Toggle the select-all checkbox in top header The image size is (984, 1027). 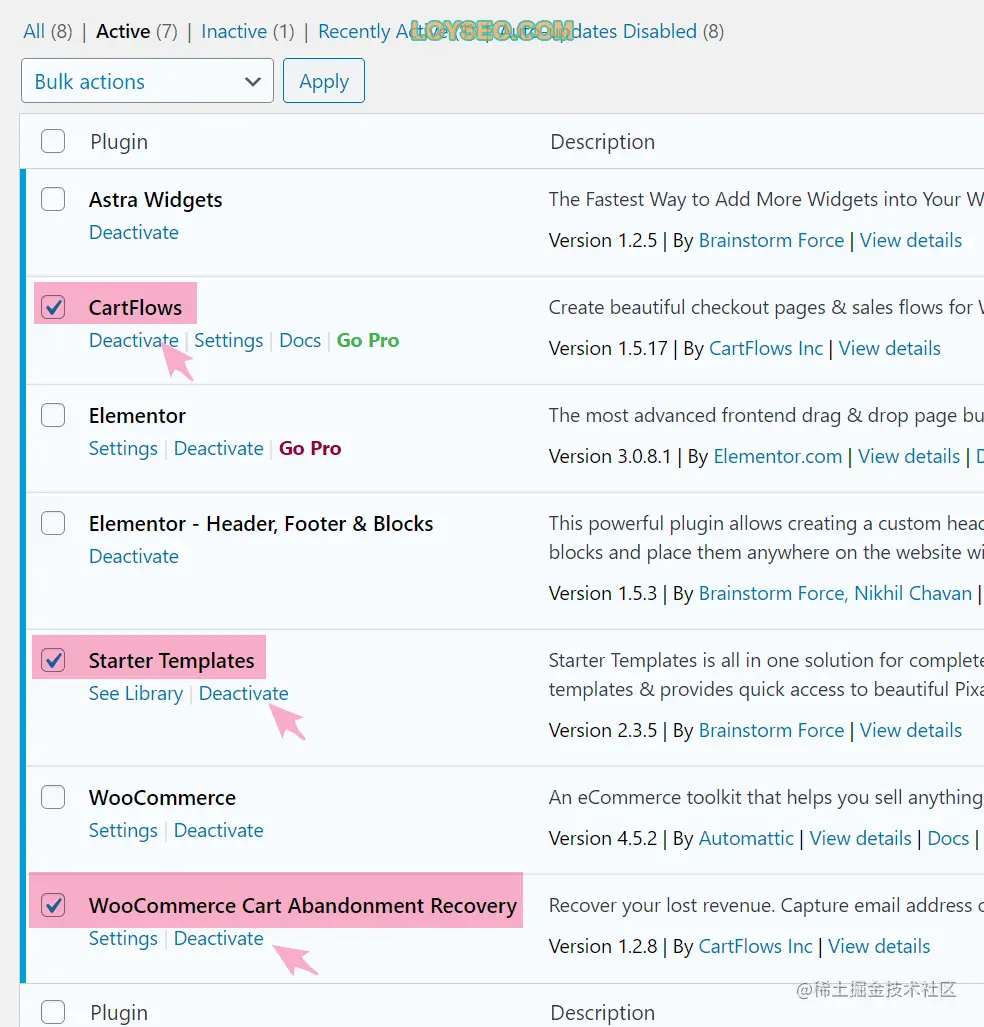click(53, 141)
